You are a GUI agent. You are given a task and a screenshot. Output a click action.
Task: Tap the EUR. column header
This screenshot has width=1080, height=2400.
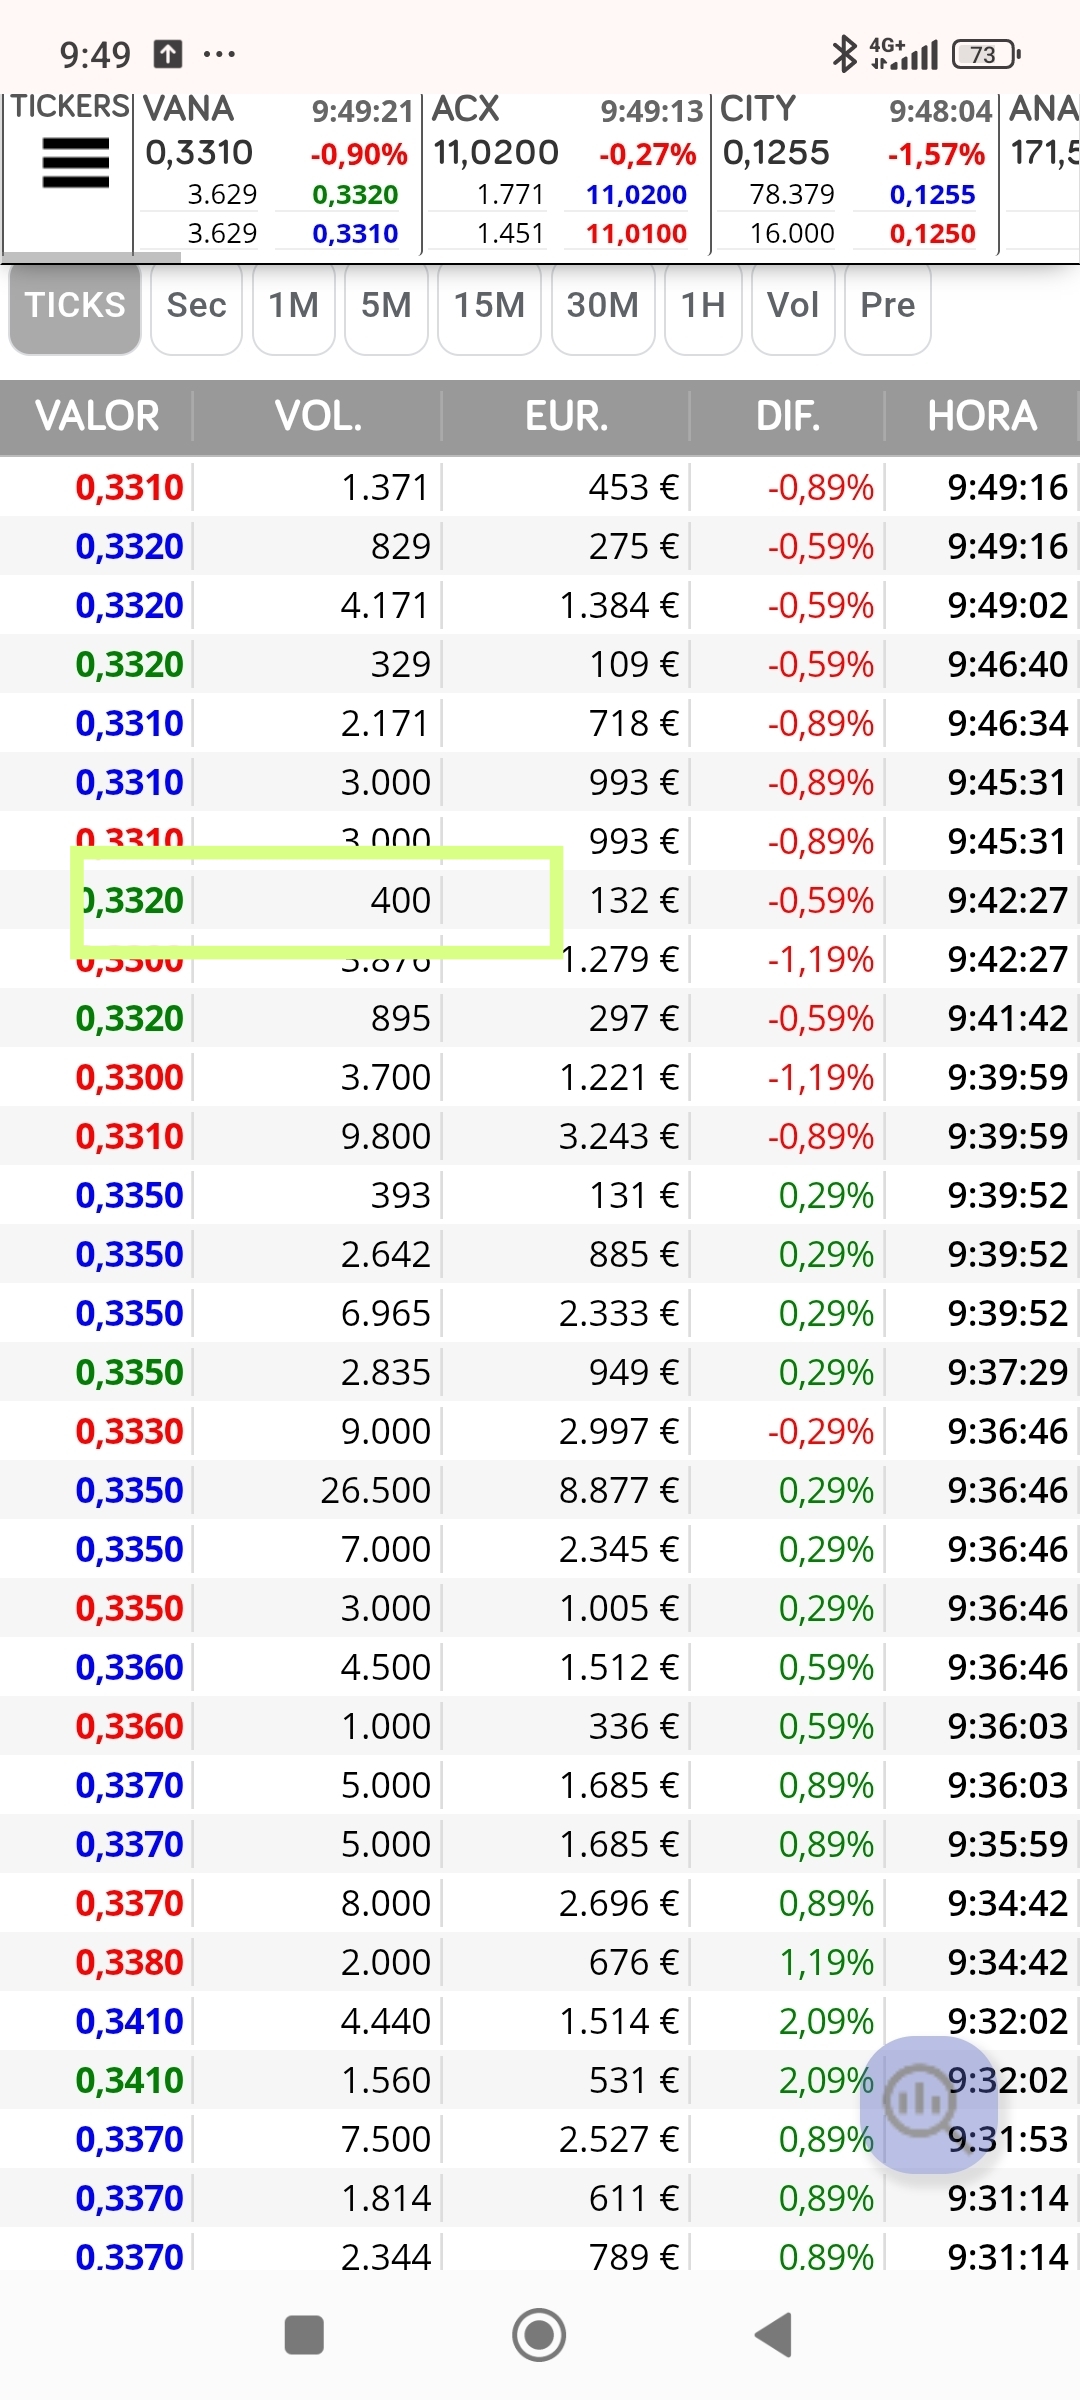[x=566, y=416]
